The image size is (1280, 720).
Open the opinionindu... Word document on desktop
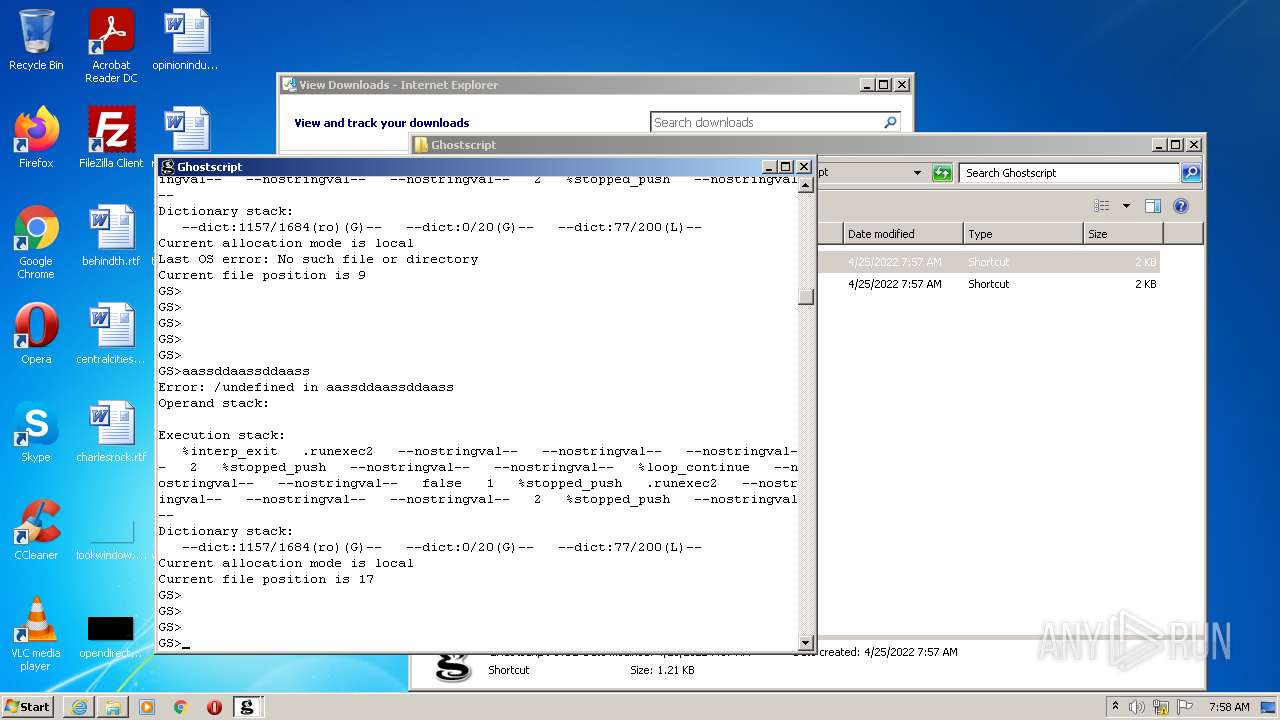[185, 40]
